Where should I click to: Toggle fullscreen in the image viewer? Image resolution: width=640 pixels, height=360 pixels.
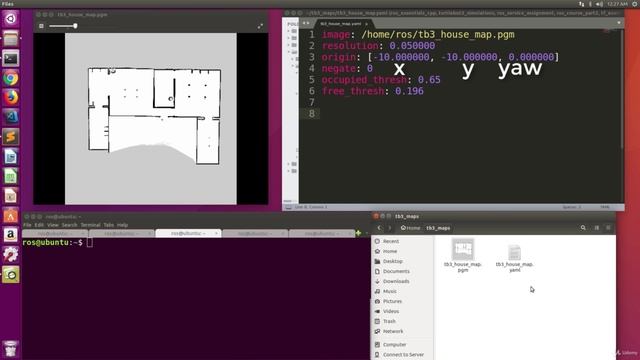tap(260, 26)
